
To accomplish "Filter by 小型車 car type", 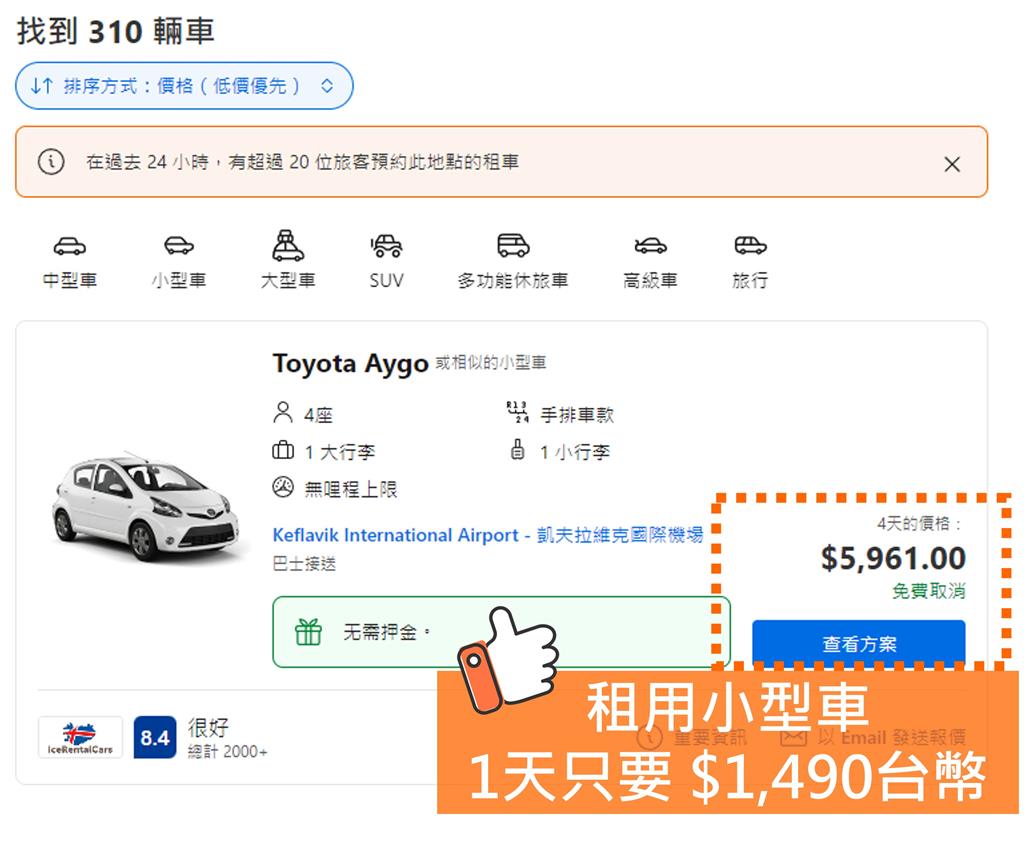I will [x=179, y=262].
